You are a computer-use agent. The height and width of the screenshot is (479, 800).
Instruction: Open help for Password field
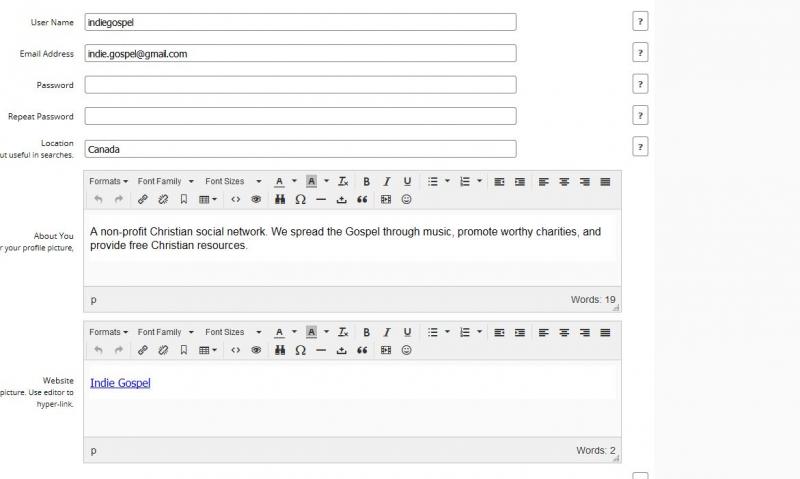640,84
